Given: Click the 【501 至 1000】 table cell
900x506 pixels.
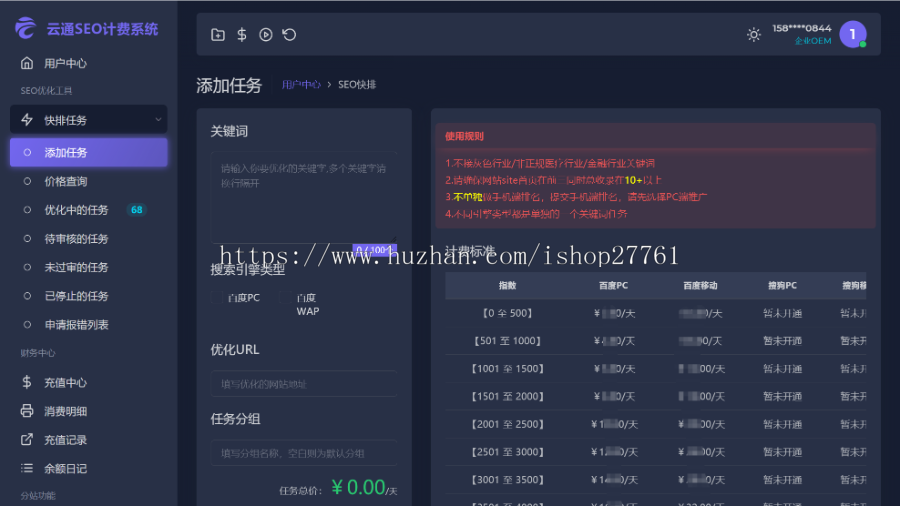Looking at the screenshot, I should [x=507, y=341].
